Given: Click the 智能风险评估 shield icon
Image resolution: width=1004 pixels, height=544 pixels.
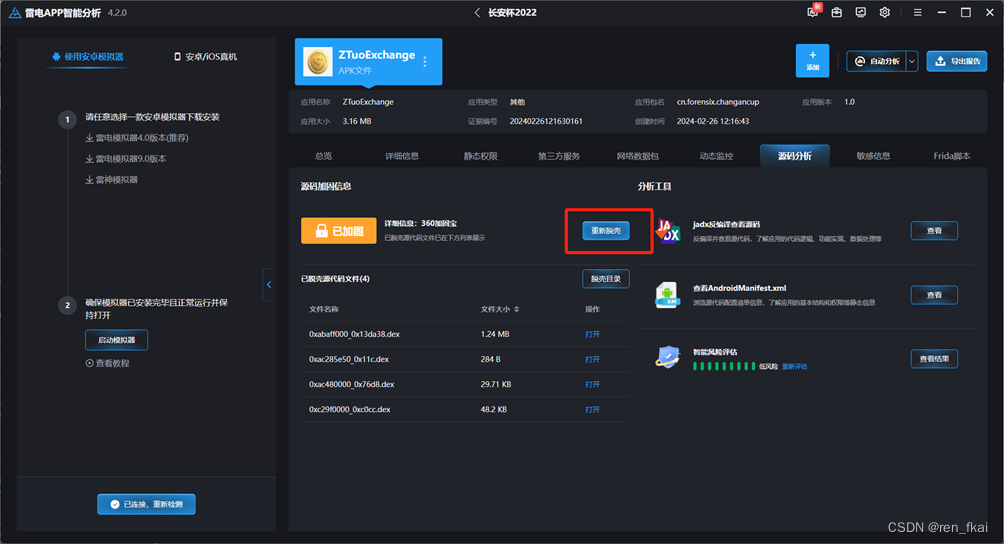Looking at the screenshot, I should point(668,357).
